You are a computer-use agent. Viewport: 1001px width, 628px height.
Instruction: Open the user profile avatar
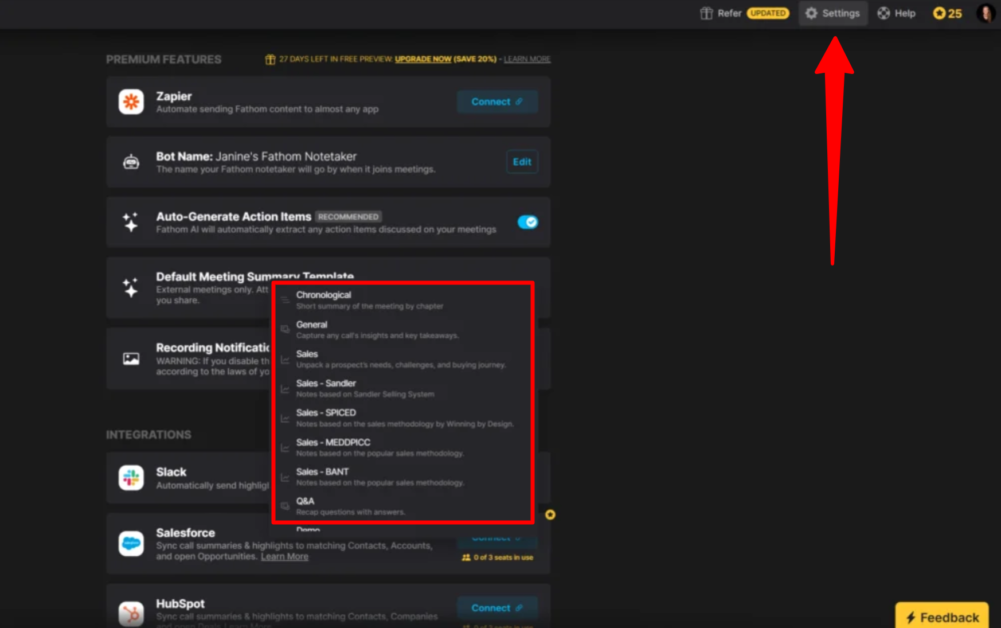pos(985,13)
